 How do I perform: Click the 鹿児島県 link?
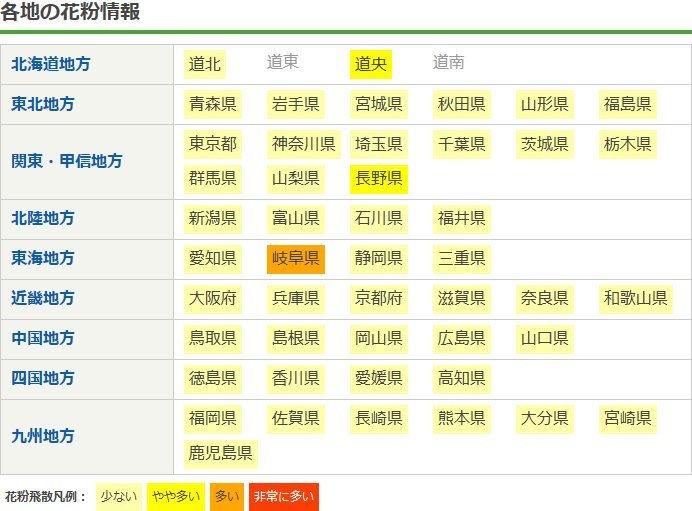[221, 453]
